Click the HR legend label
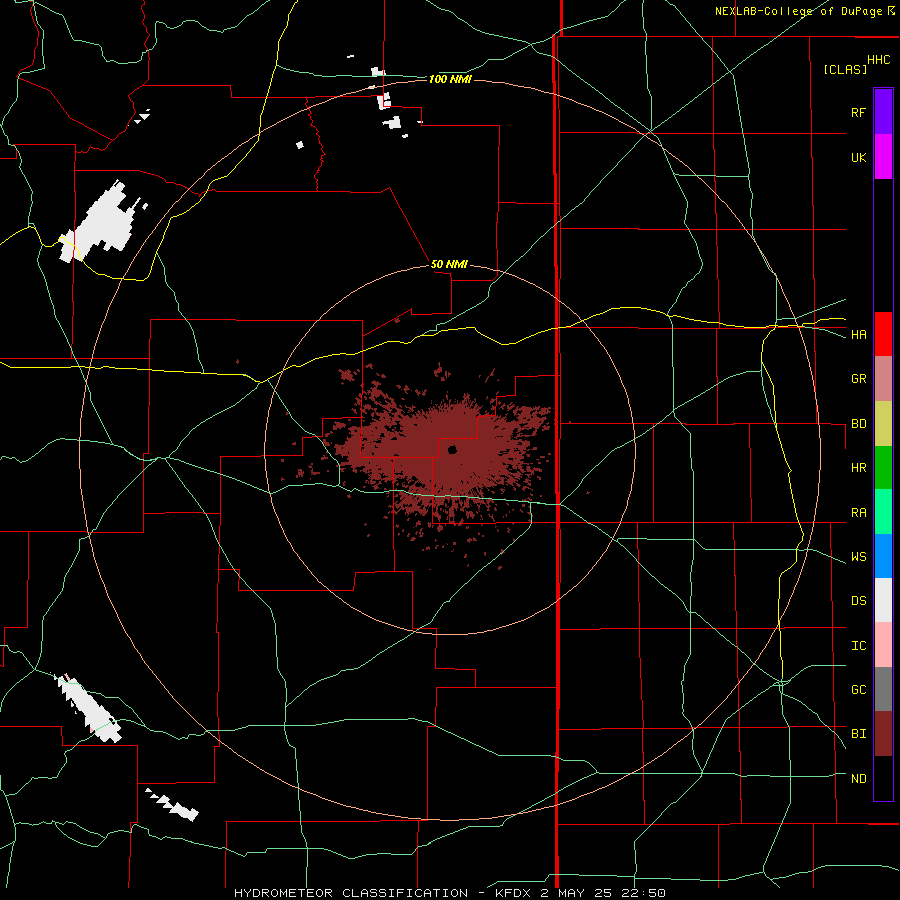The height and width of the screenshot is (900, 900). (858, 468)
